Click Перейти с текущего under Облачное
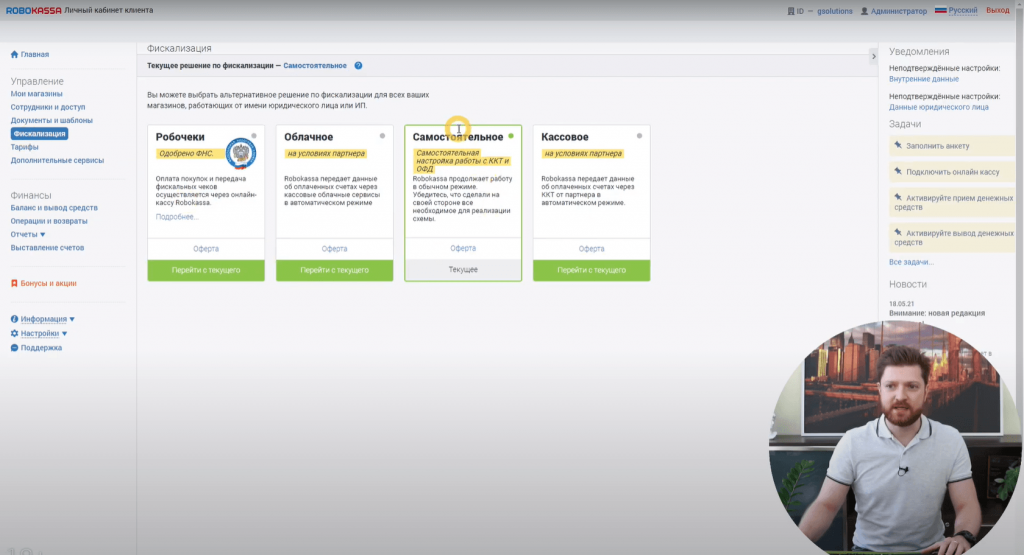 [334, 270]
